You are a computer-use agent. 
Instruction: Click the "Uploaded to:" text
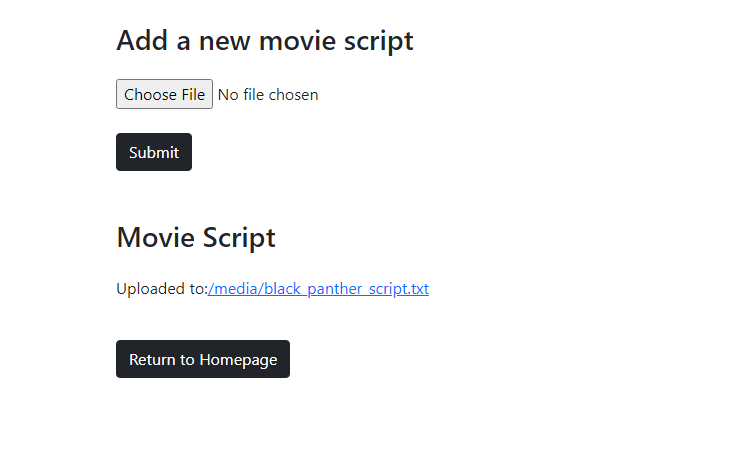click(x=161, y=289)
